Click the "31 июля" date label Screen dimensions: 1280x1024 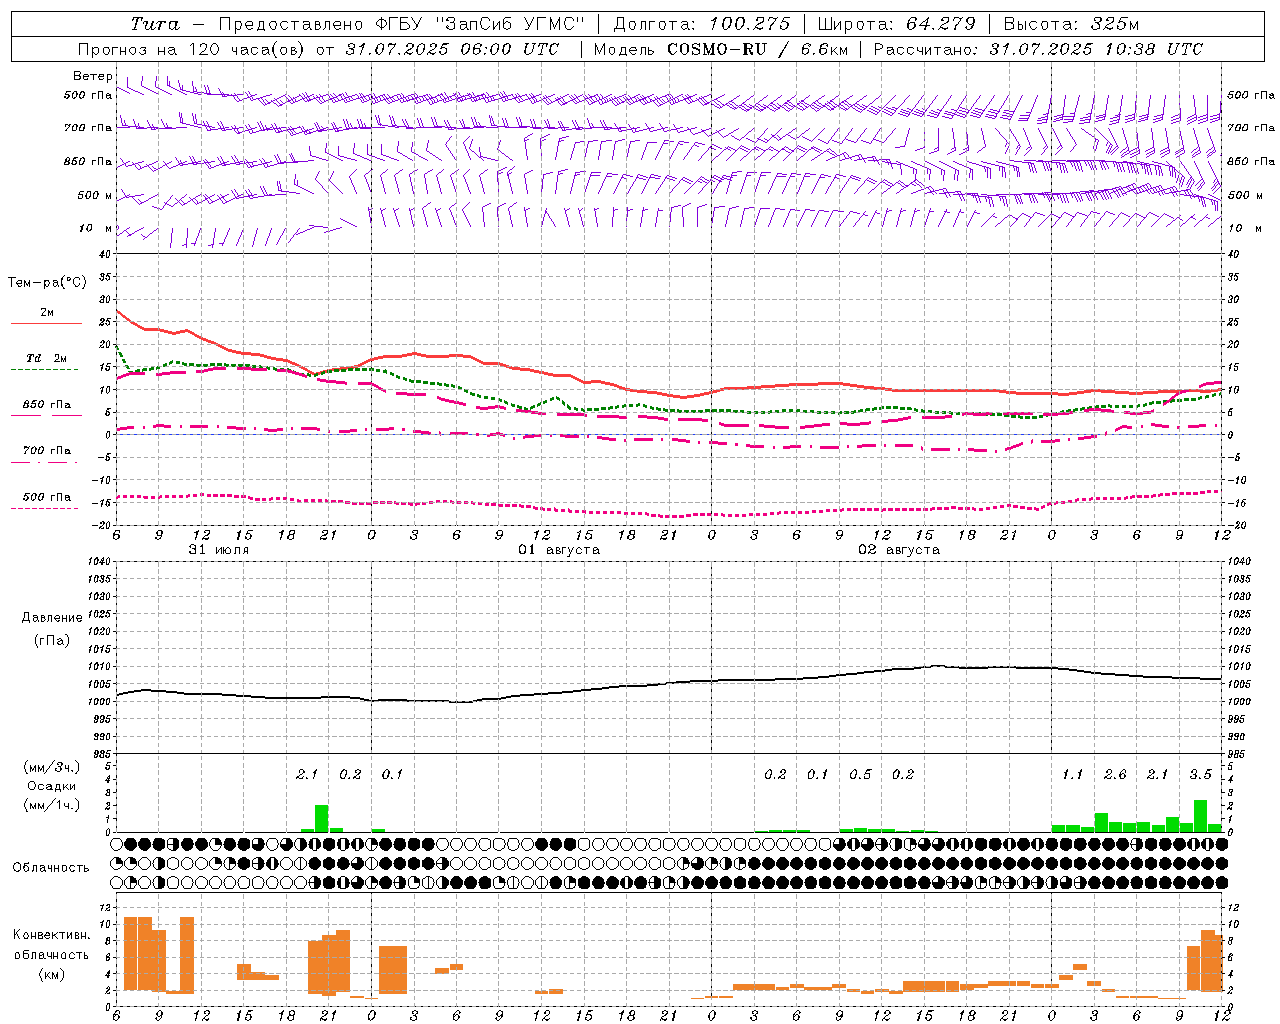click(219, 550)
